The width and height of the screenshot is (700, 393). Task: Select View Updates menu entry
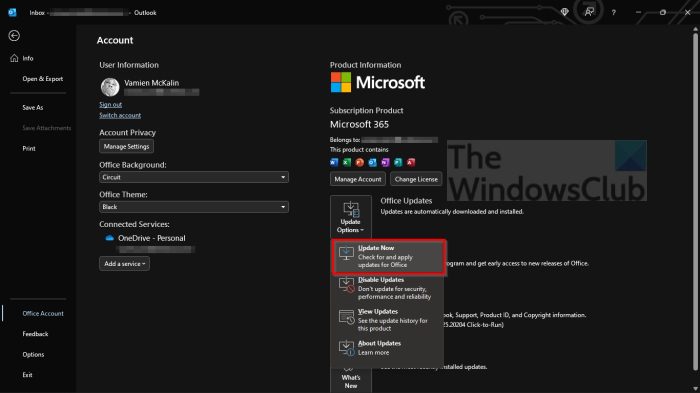388,320
